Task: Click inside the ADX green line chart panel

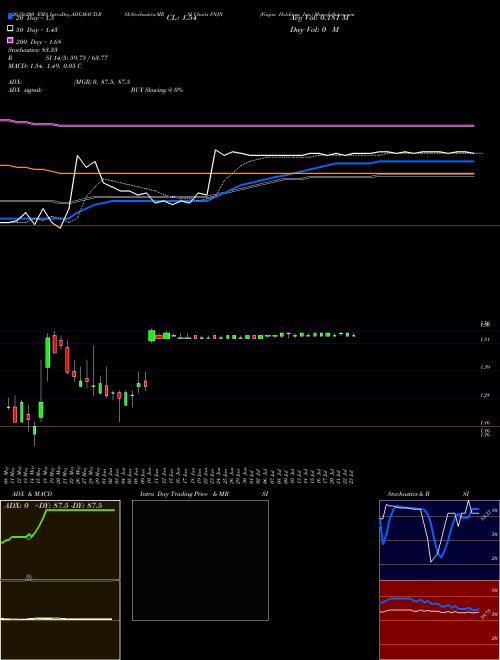Action: (60, 540)
